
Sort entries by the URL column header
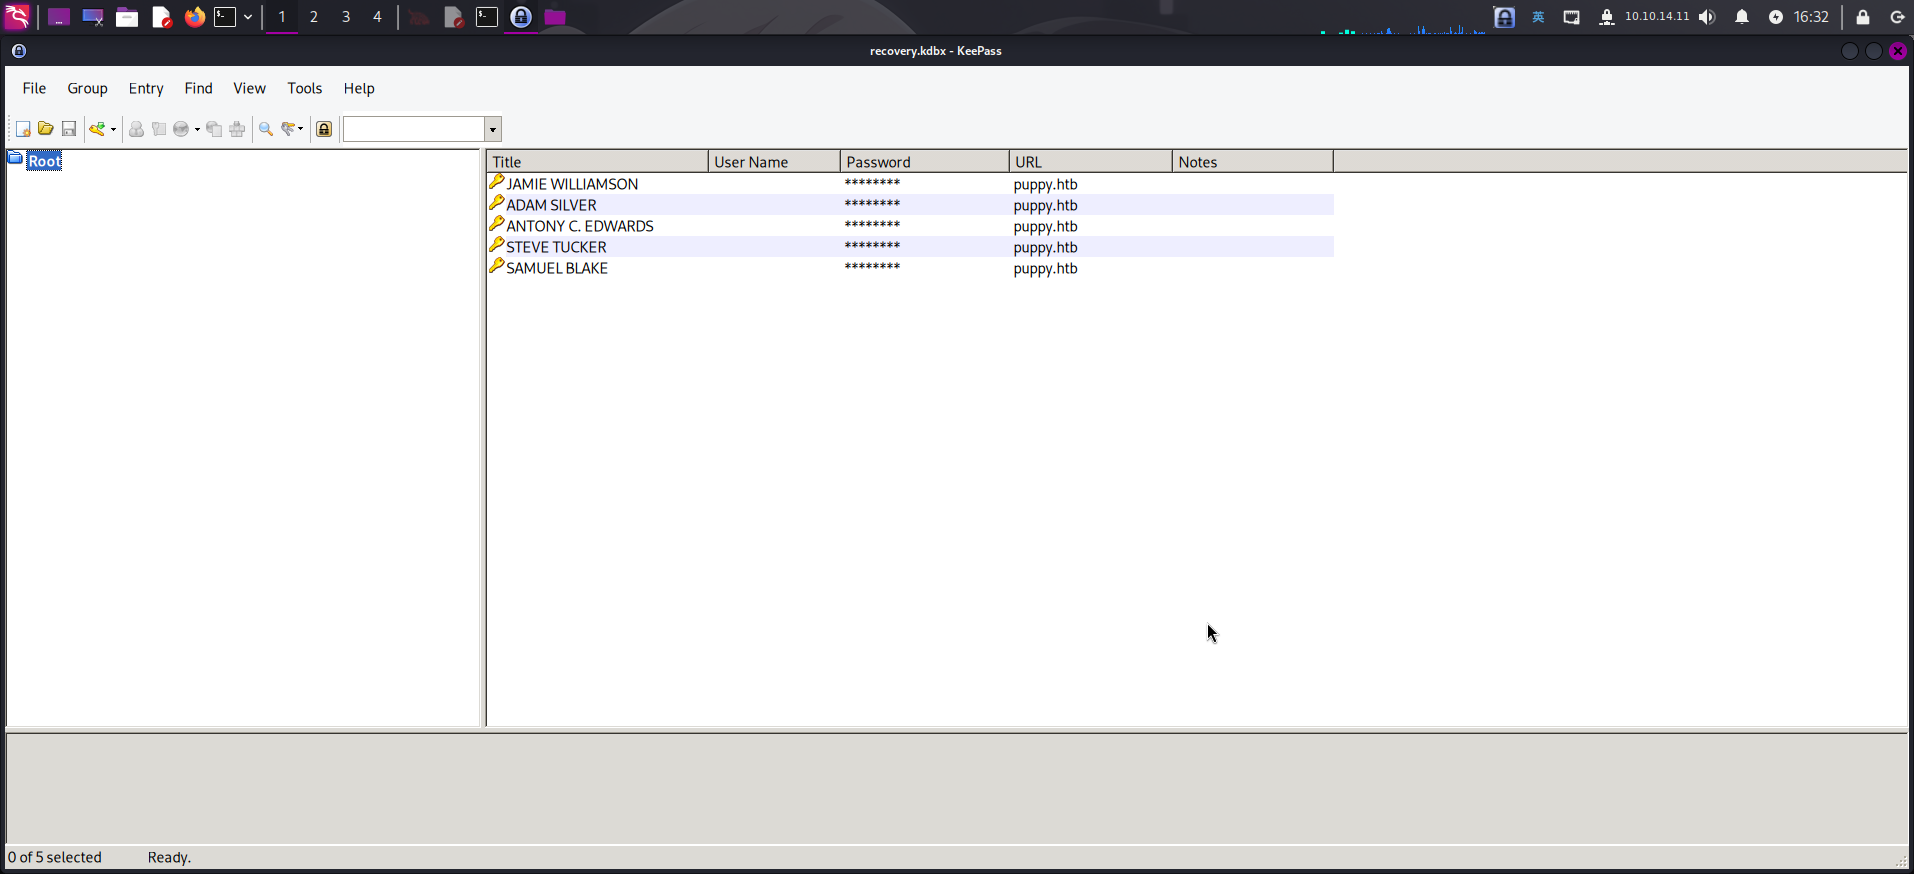[1090, 162]
